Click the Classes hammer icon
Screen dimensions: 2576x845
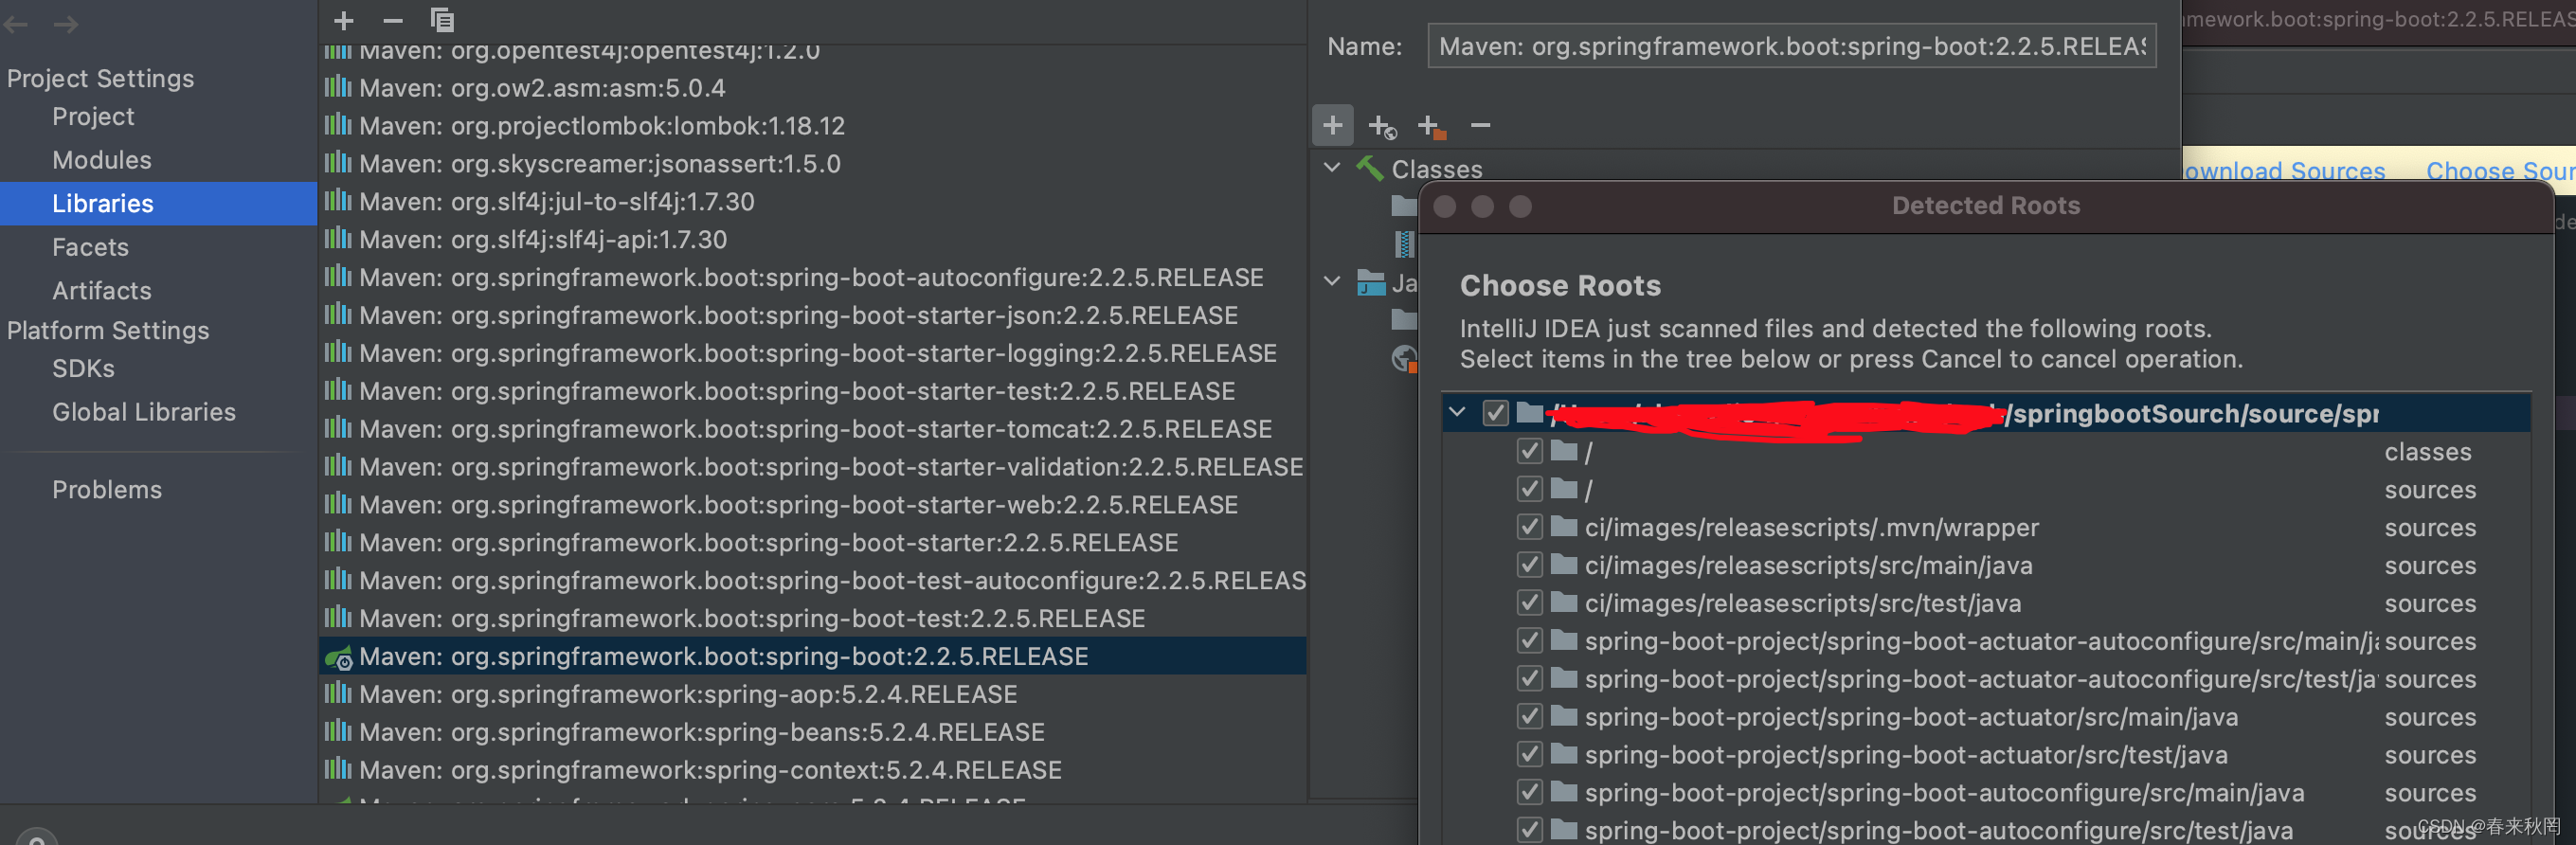(x=1370, y=168)
